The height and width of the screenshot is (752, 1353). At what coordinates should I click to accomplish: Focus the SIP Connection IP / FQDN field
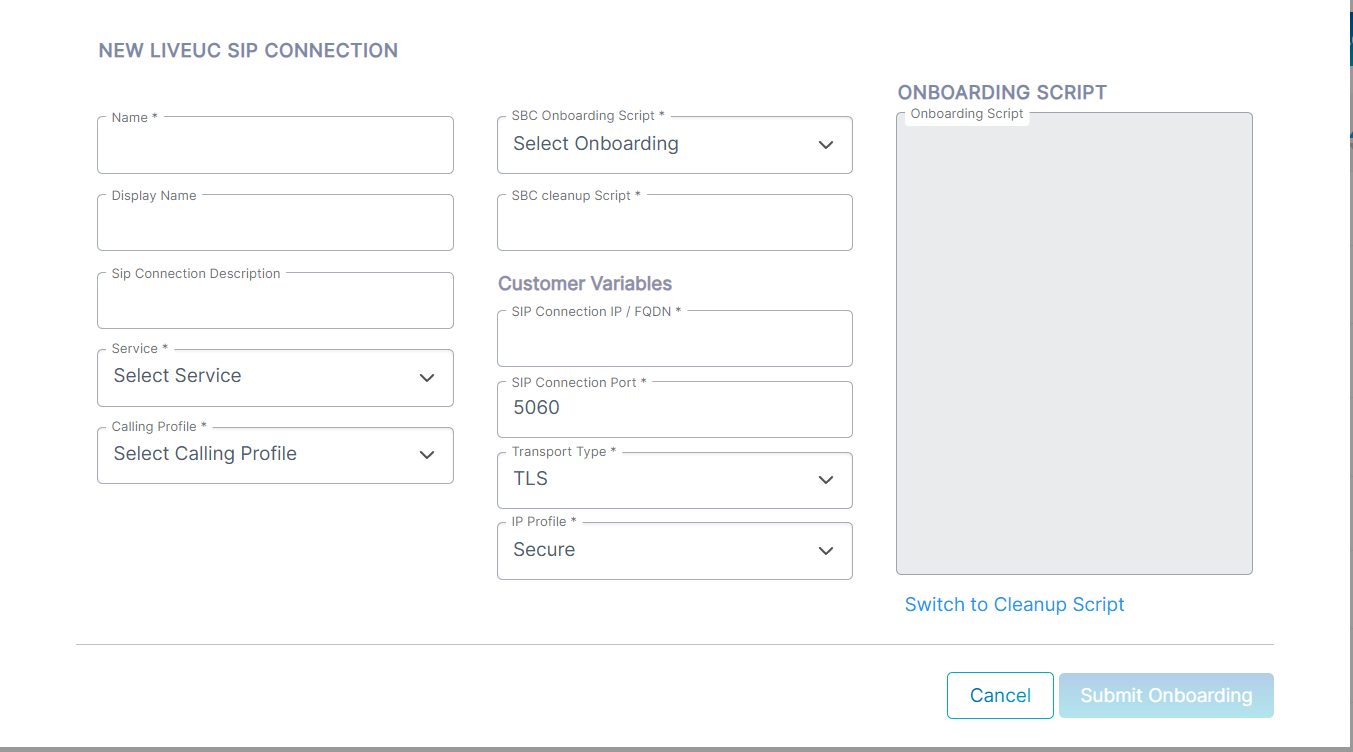675,338
